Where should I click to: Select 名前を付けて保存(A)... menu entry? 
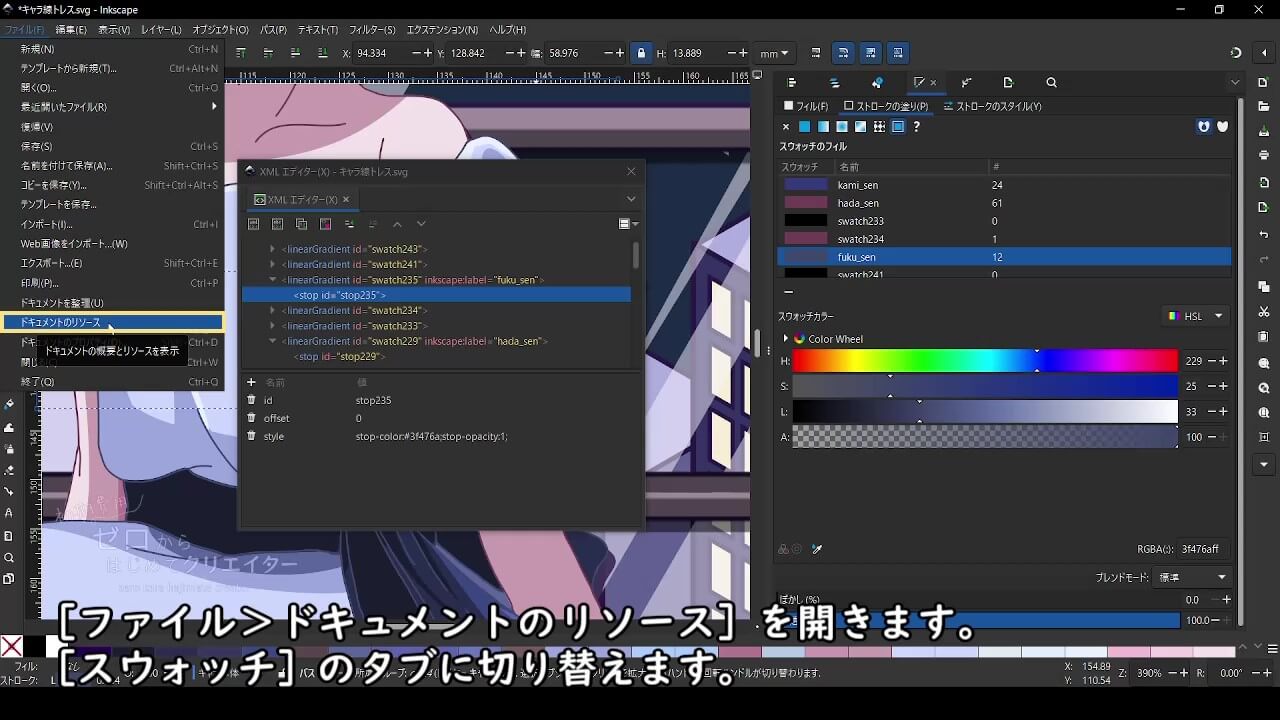click(x=112, y=166)
